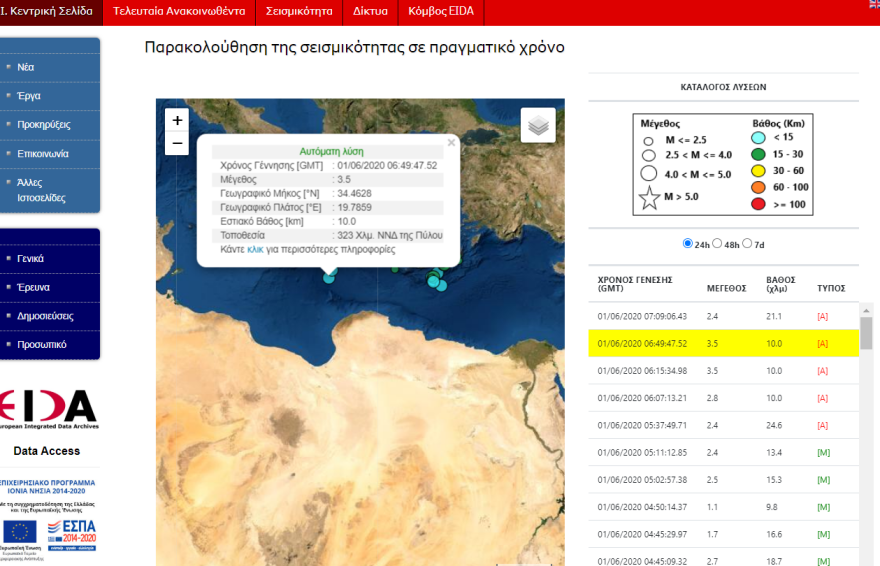Click the κλικ link in popup
The height and width of the screenshot is (566, 880).
pos(255,250)
